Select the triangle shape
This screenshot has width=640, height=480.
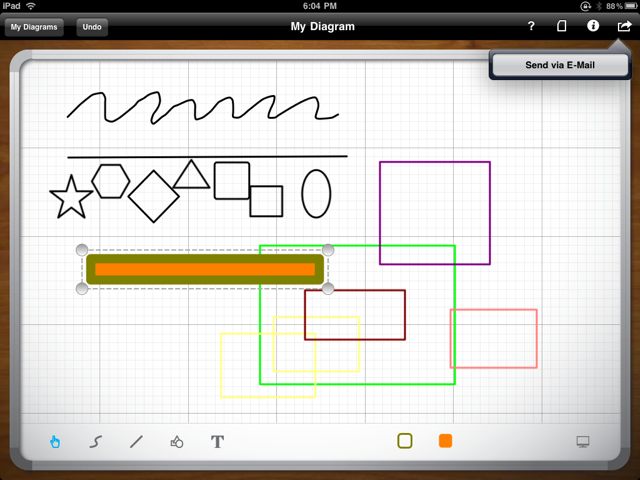(191, 175)
